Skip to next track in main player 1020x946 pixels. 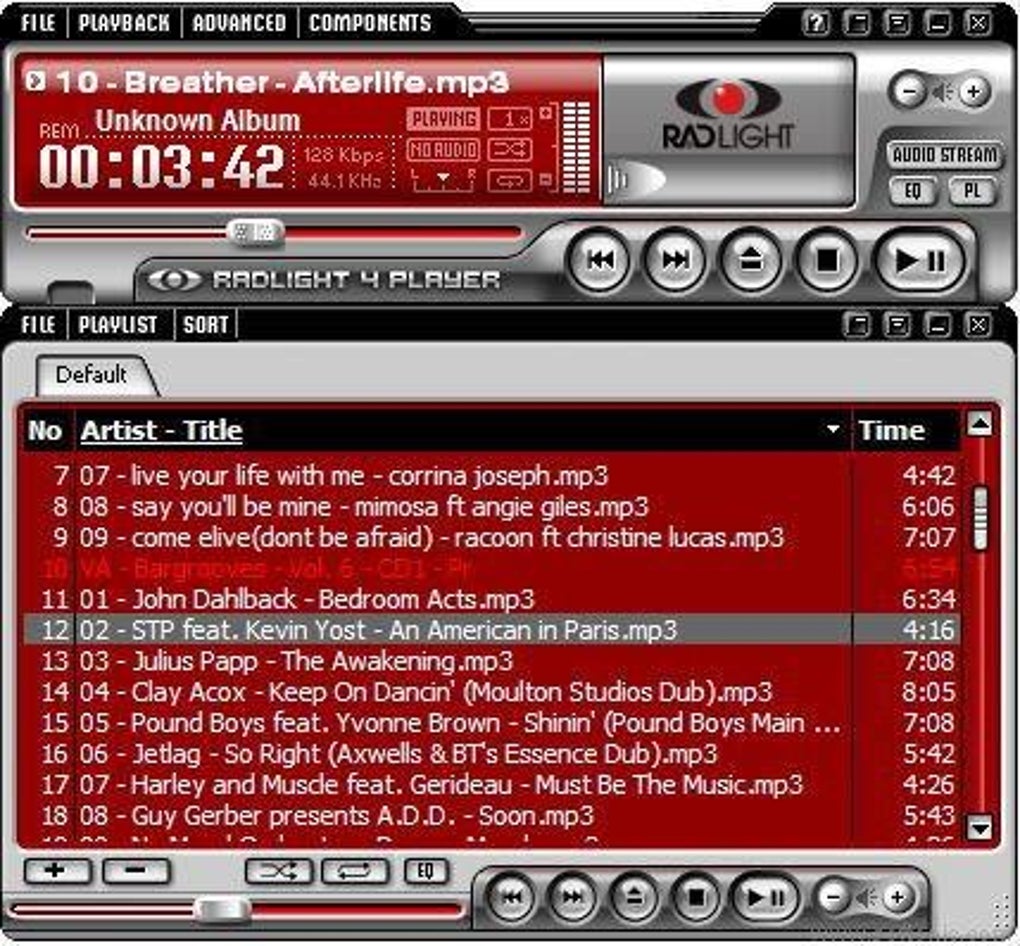(675, 260)
